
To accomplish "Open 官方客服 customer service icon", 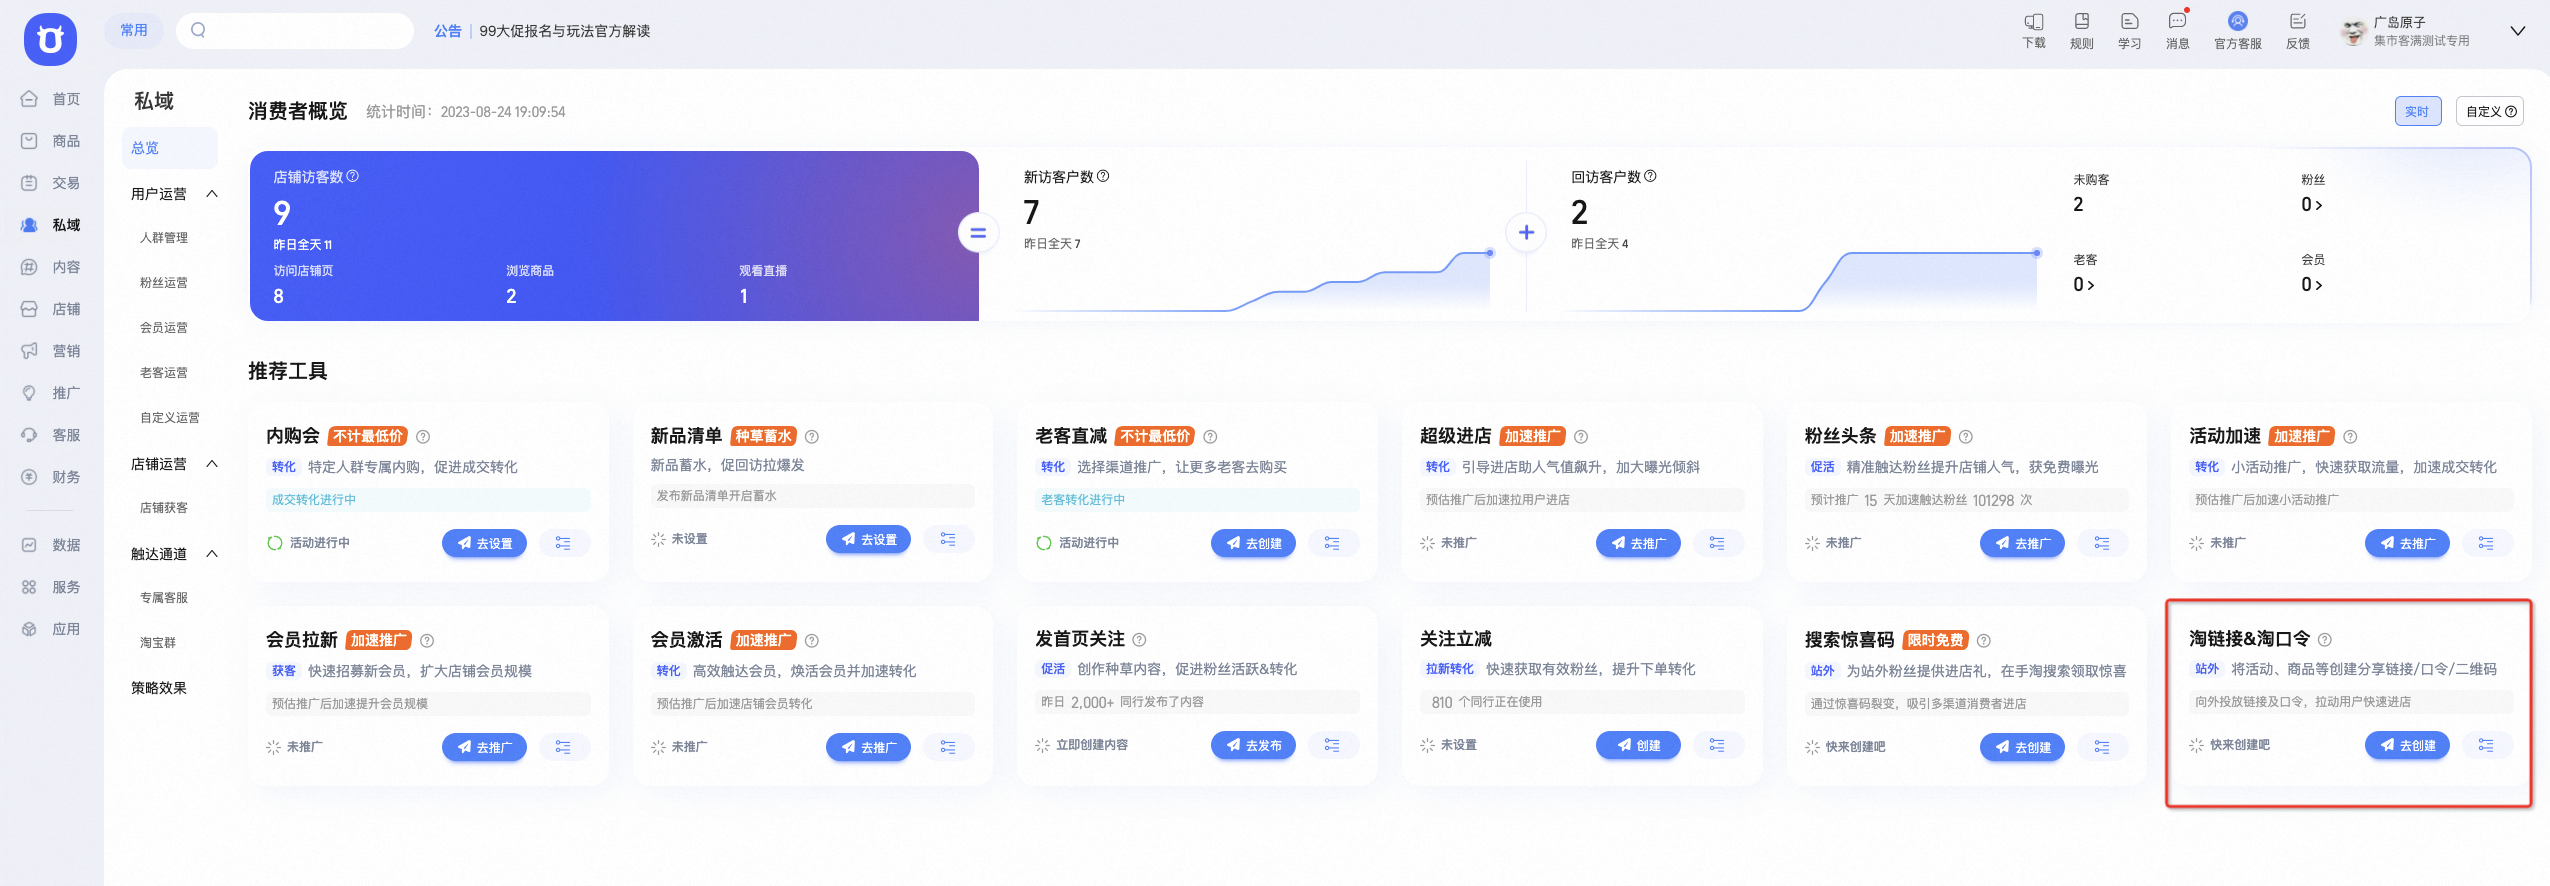I will coord(2237,30).
